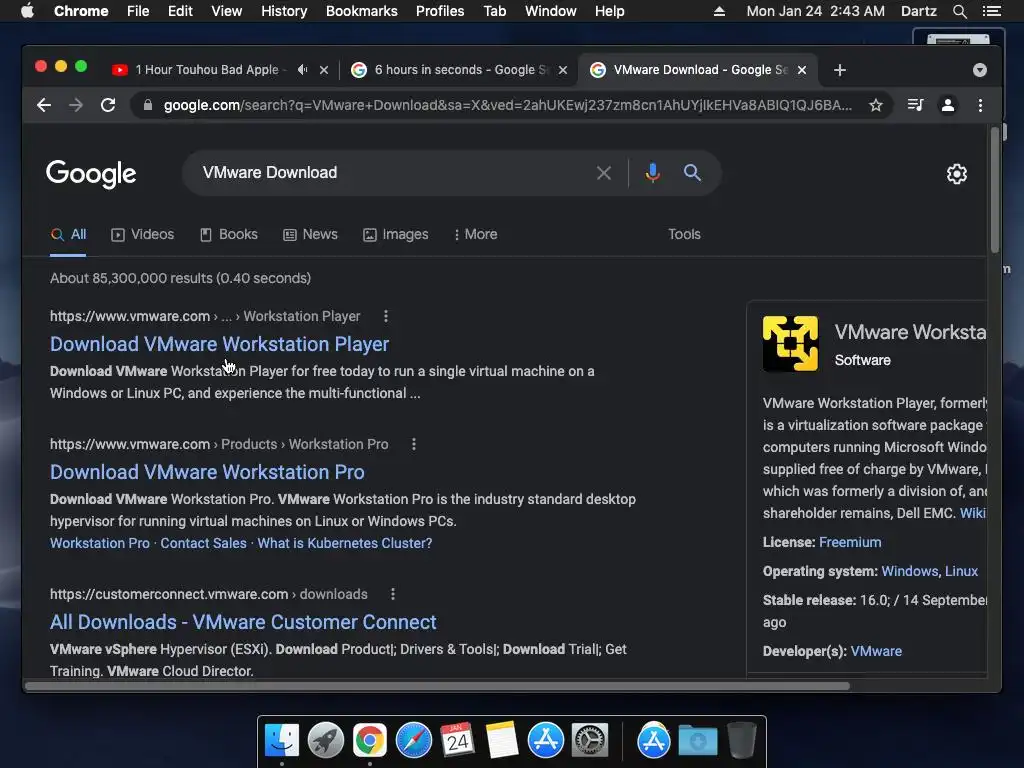The height and width of the screenshot is (768, 1024).
Task: Open Downloads folder in Dock
Action: point(697,741)
